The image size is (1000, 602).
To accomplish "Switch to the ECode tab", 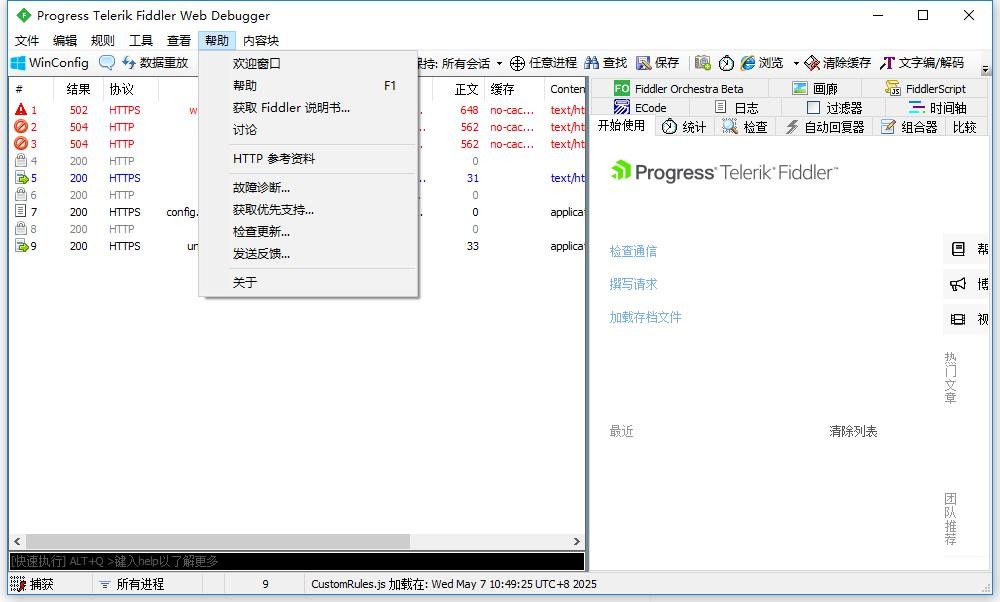I will (640, 108).
